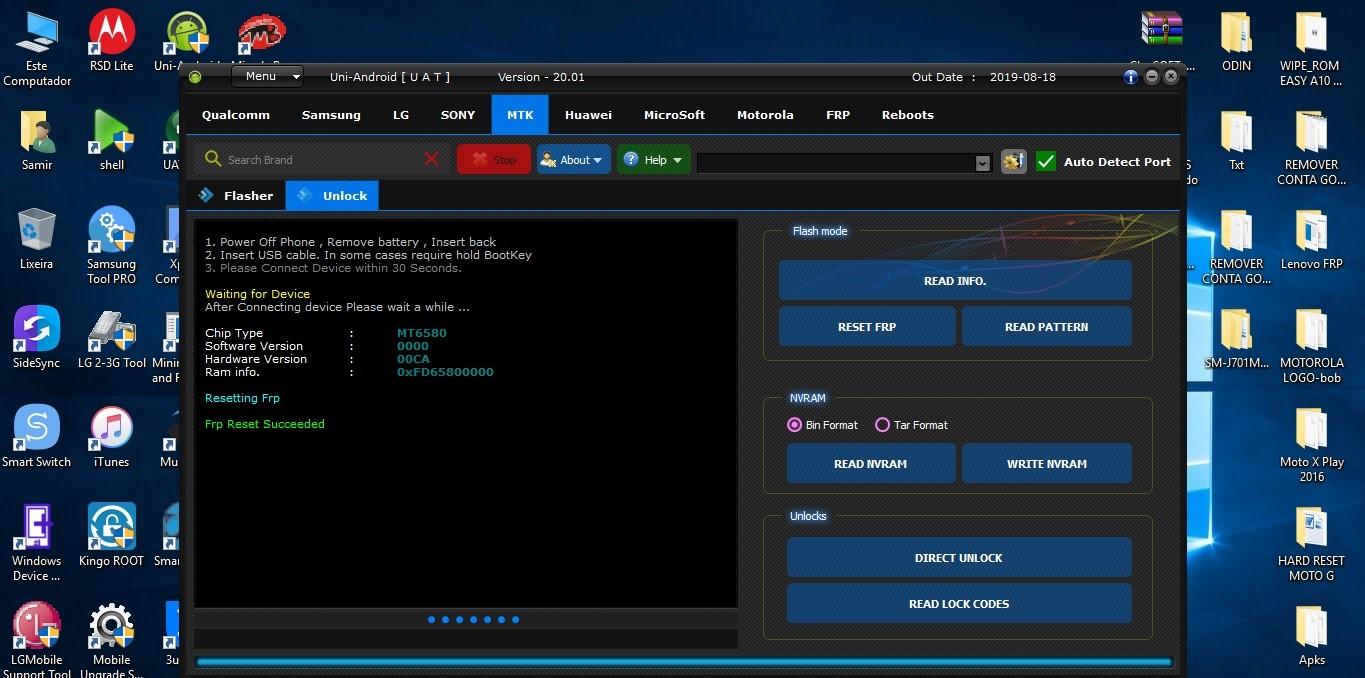Launch the shell desktop shortcut

[112, 140]
